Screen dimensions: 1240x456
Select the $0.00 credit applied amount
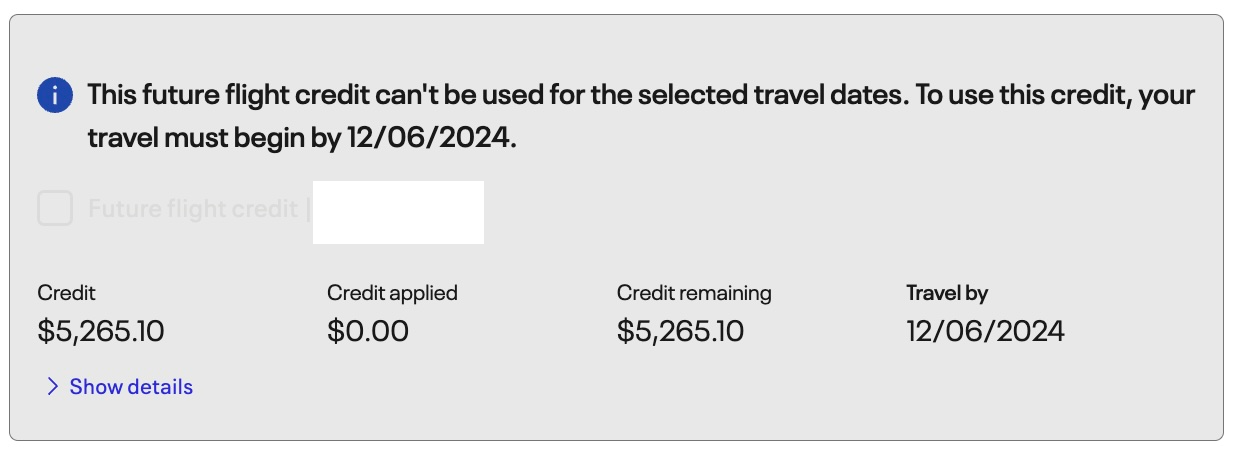367,331
